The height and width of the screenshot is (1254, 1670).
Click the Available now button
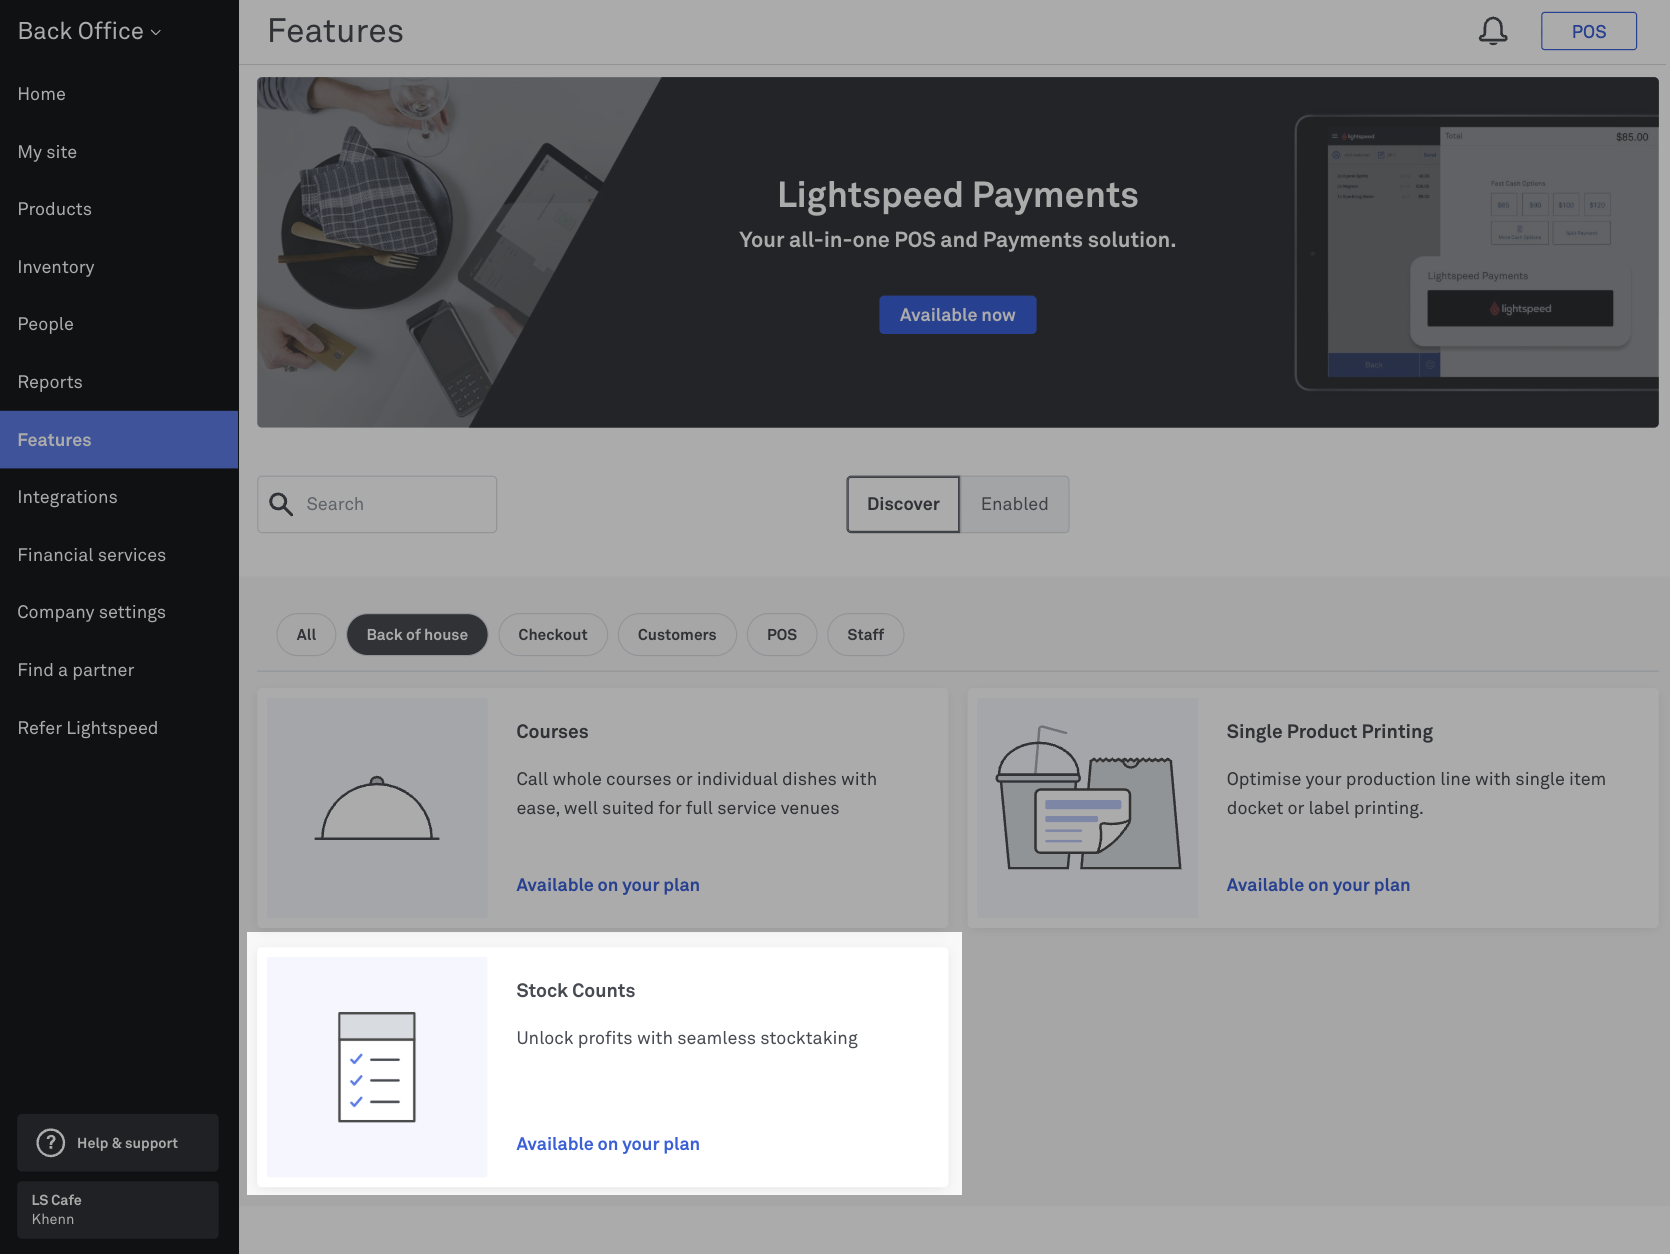coord(958,315)
